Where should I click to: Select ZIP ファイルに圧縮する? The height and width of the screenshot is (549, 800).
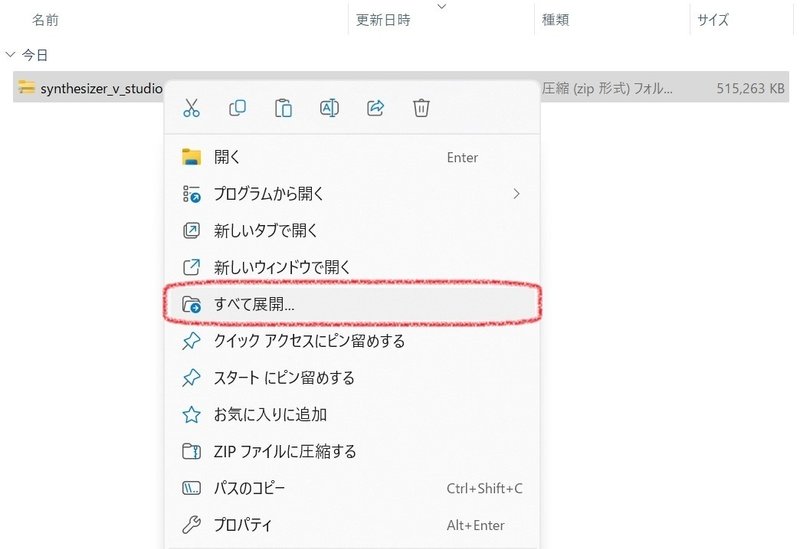point(352,451)
